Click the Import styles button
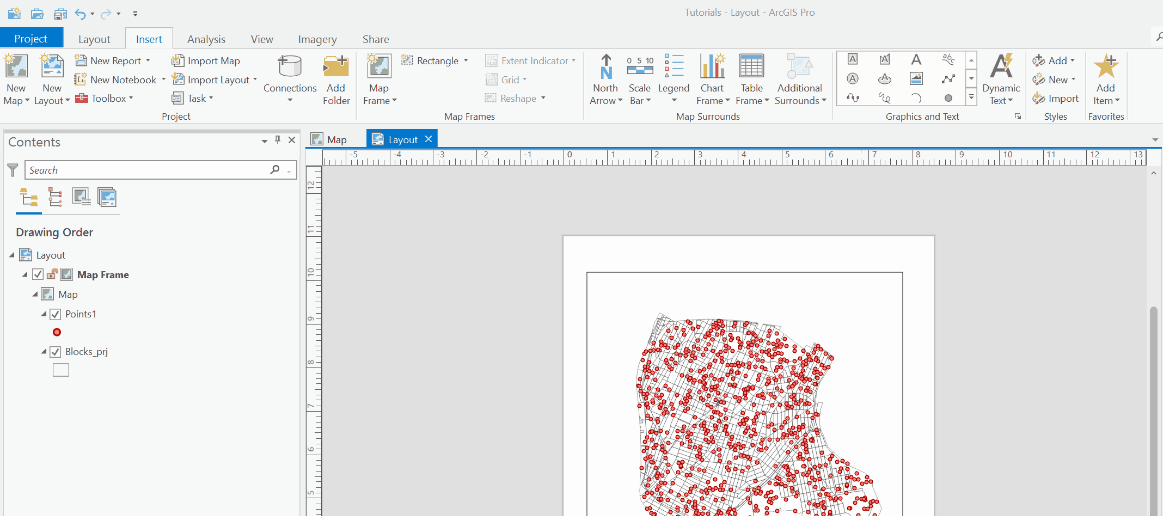This screenshot has width=1163, height=516. pos(1055,98)
